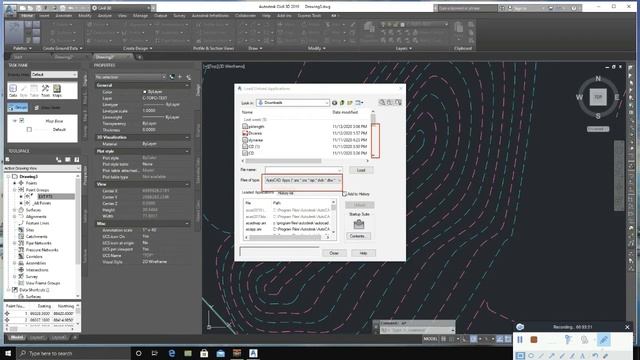The image size is (640, 360).
Task: Open the Views menu dropdown in dialog
Action: (x=360, y=103)
